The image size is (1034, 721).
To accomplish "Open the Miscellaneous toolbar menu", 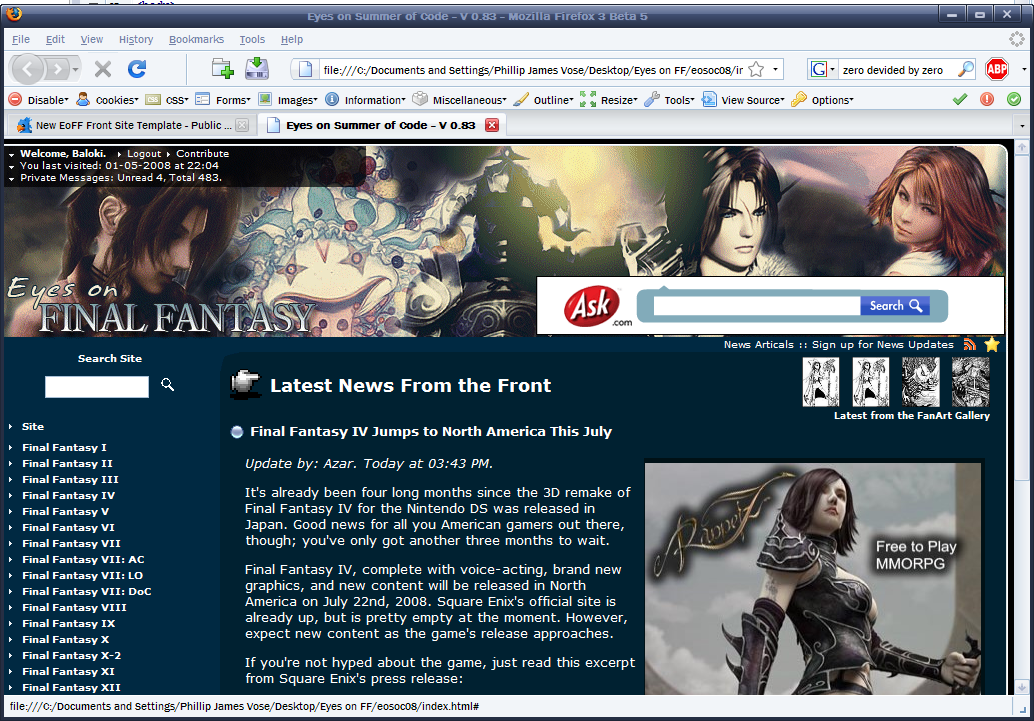I will [x=460, y=100].
